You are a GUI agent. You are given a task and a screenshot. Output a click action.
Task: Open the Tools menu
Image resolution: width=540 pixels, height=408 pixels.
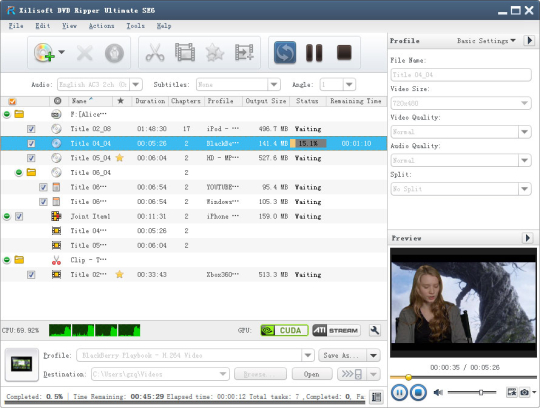click(135, 26)
